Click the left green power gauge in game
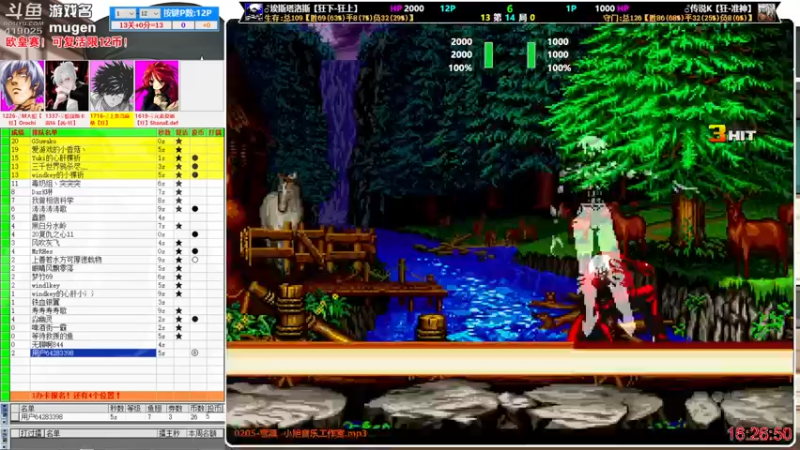 click(x=489, y=55)
